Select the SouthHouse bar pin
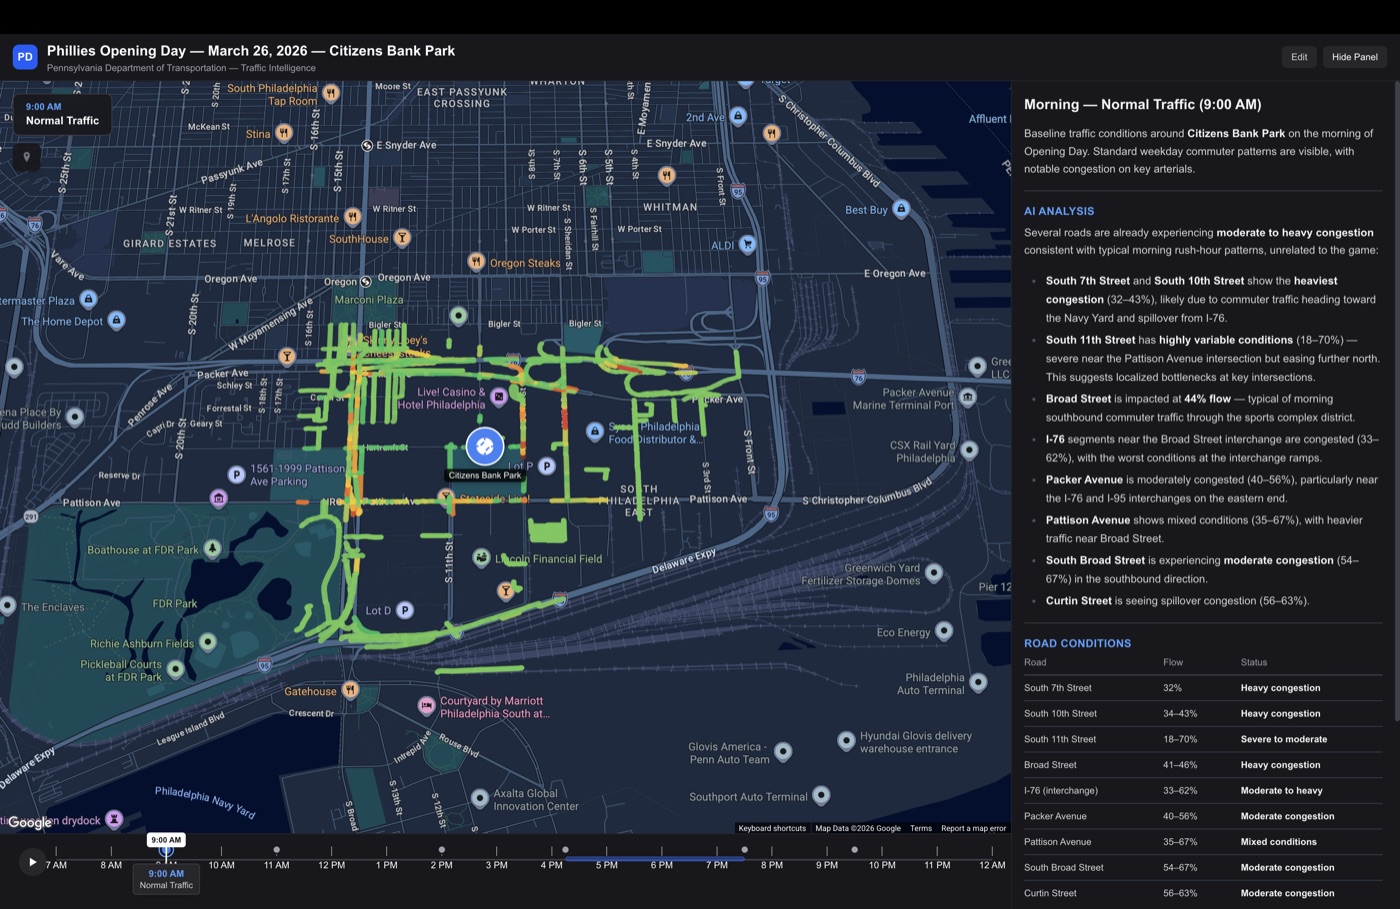The width and height of the screenshot is (1400, 909). [402, 238]
